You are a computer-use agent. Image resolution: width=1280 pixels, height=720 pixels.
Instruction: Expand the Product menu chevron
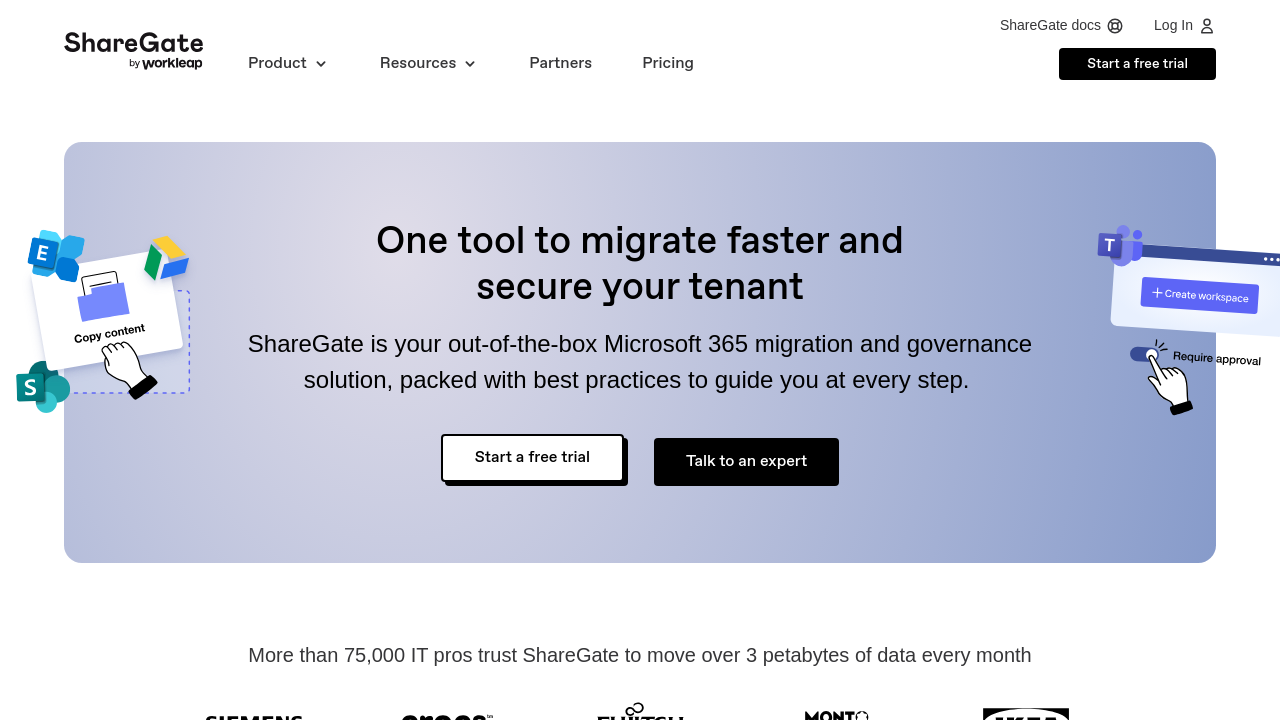[x=321, y=64]
